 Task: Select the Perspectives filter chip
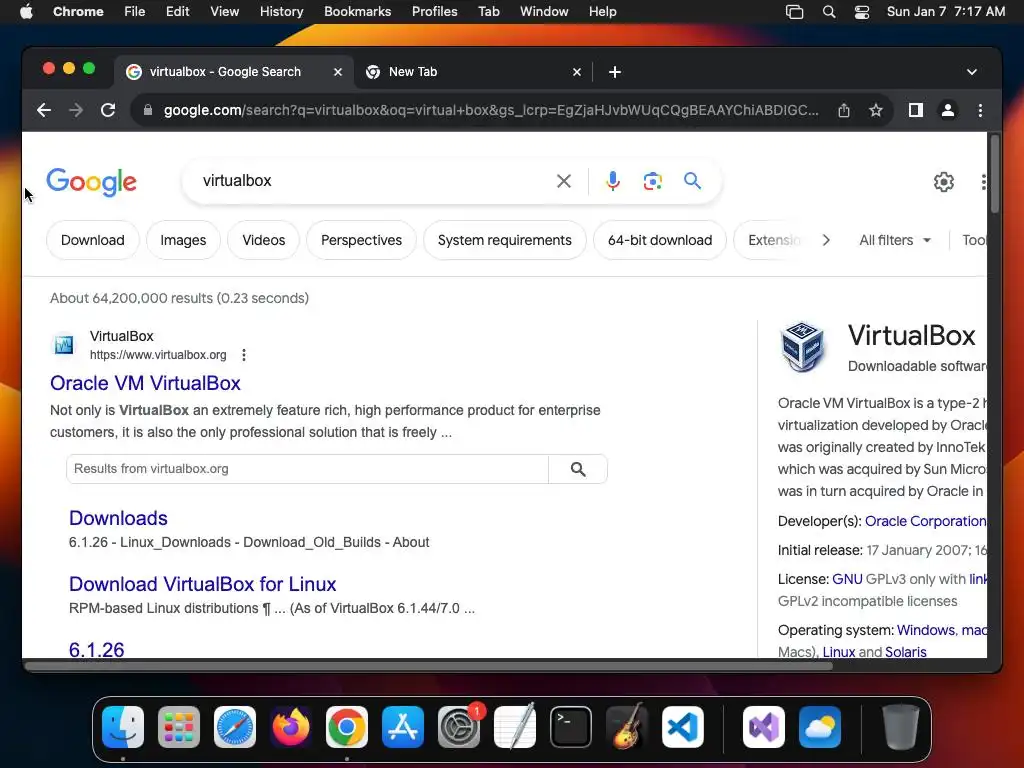[361, 240]
